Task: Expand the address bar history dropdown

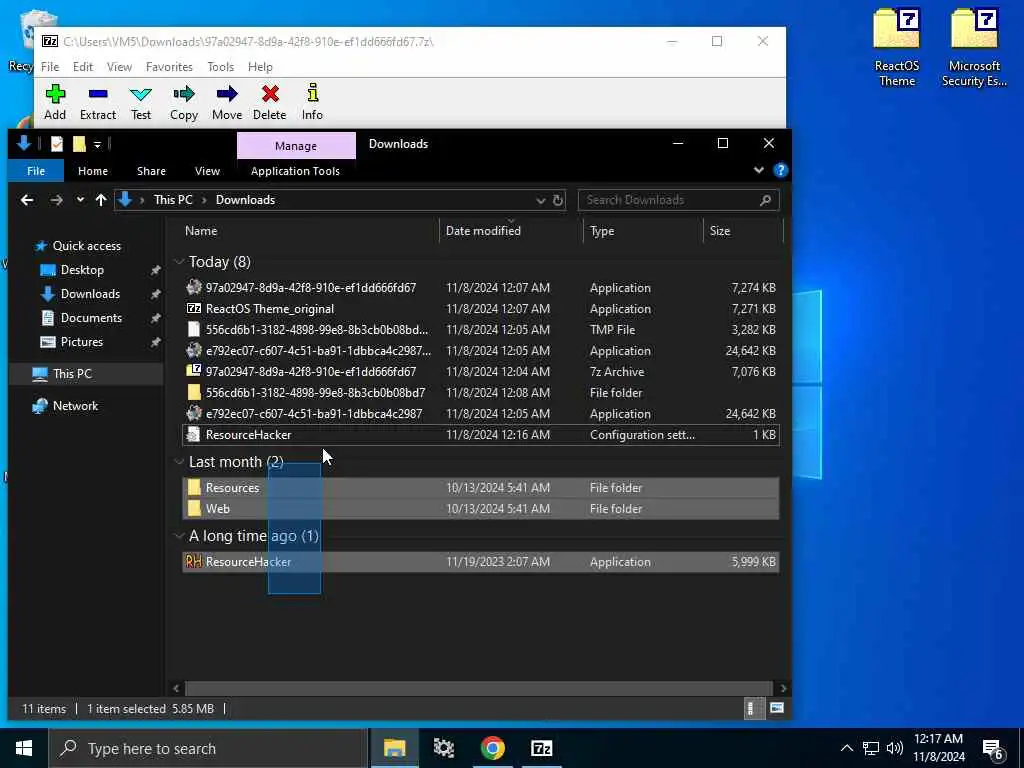Action: (x=541, y=200)
